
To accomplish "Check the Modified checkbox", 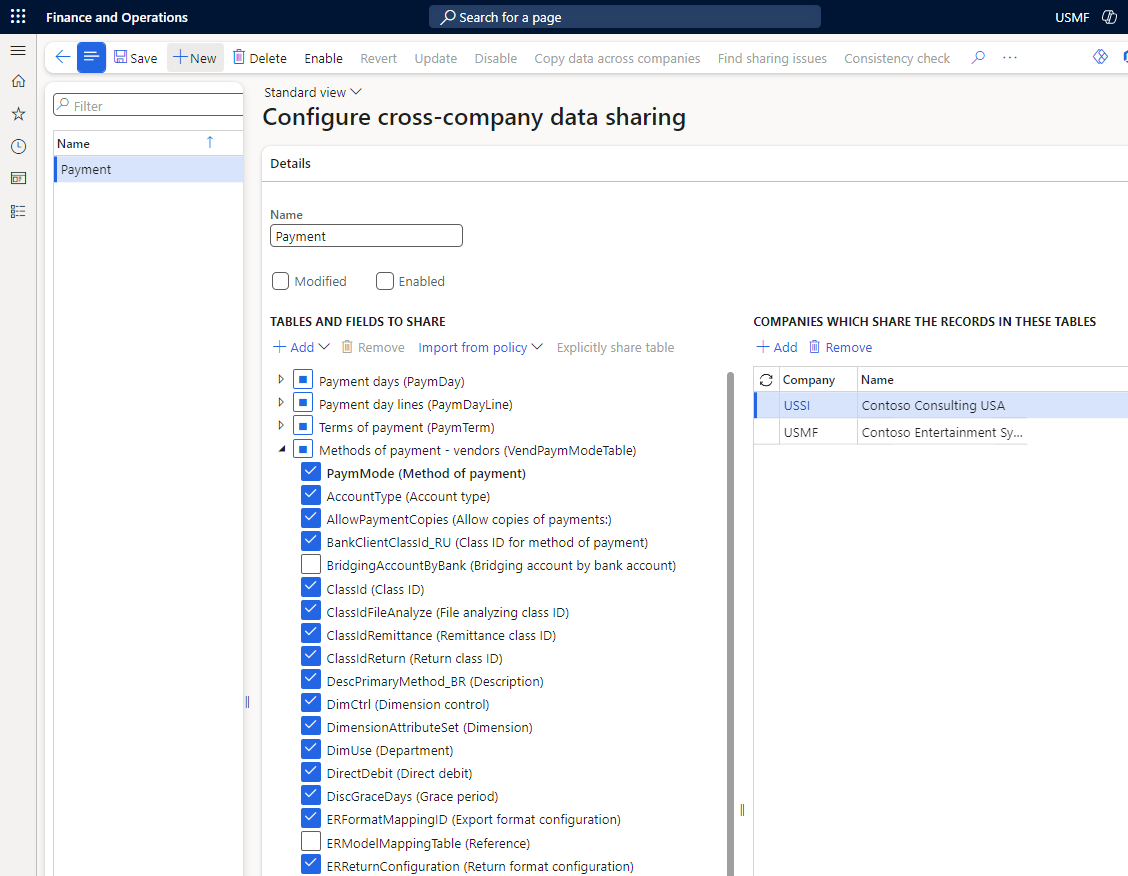I will coord(280,281).
